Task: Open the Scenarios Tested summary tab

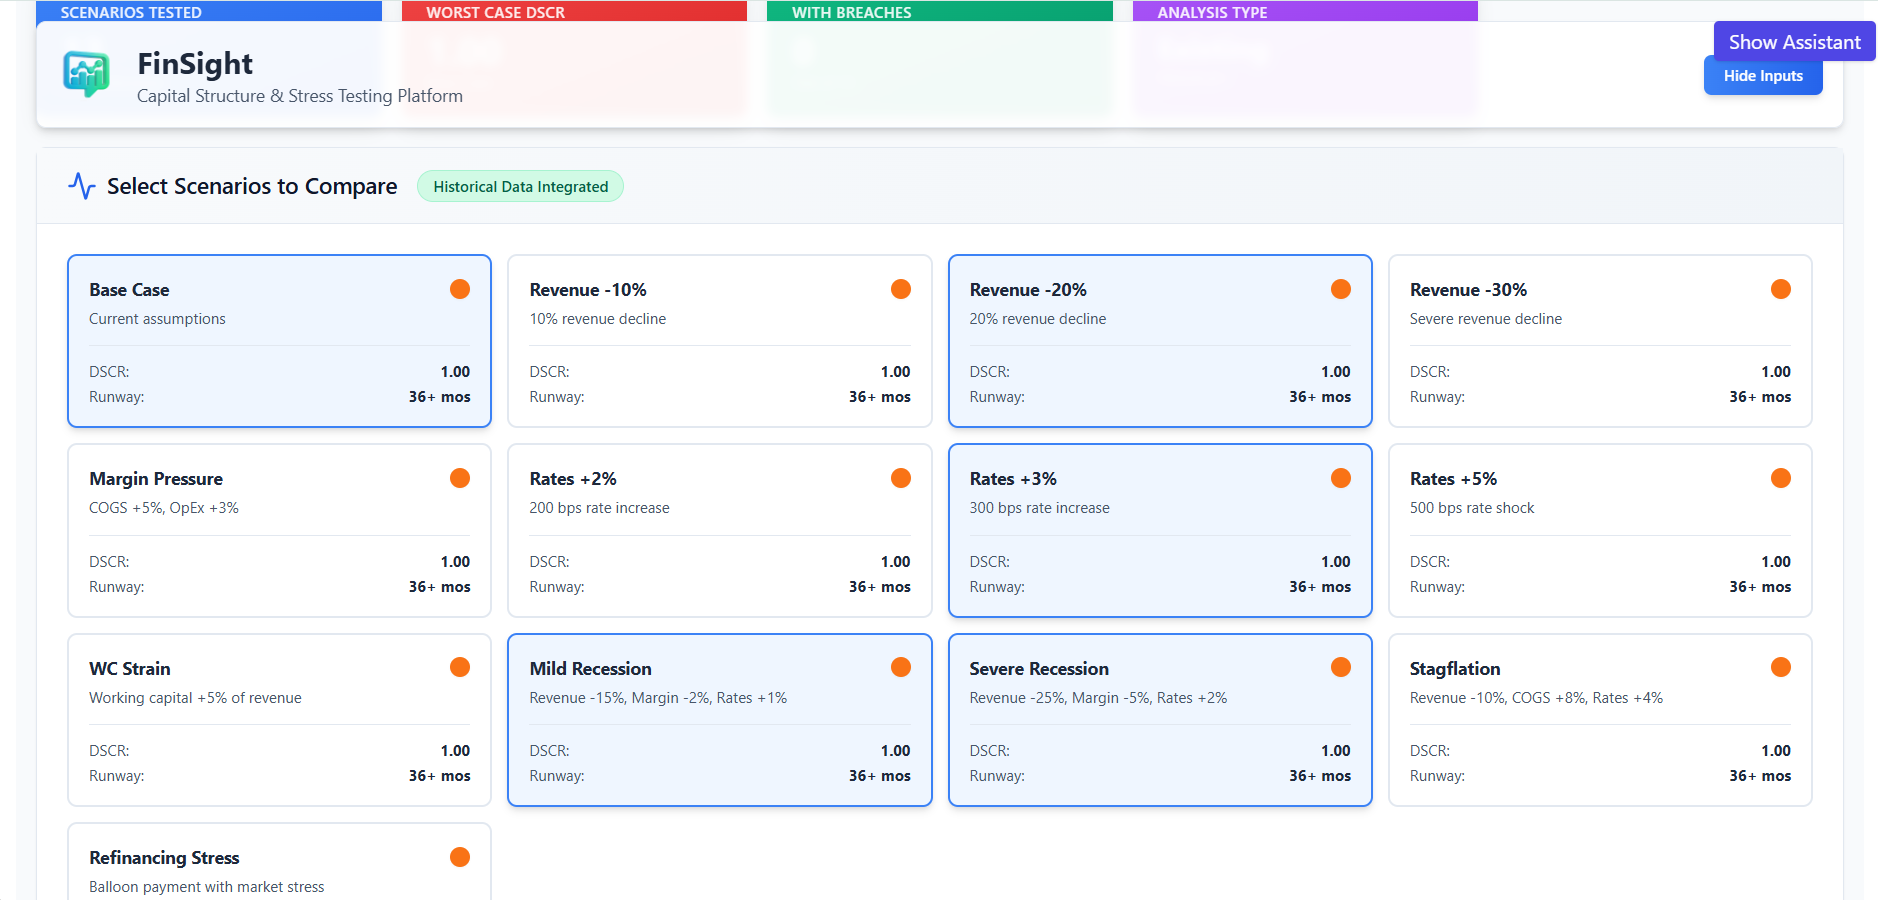Action: click(208, 12)
